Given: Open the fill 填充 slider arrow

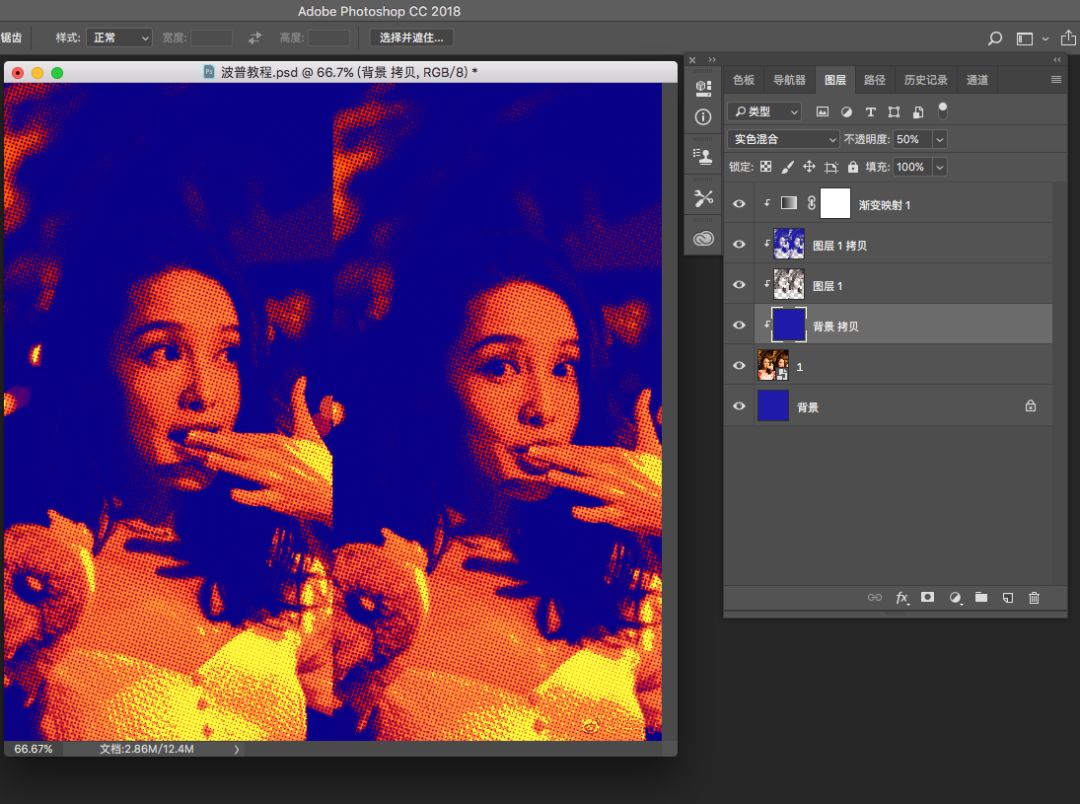Looking at the screenshot, I should pos(939,167).
